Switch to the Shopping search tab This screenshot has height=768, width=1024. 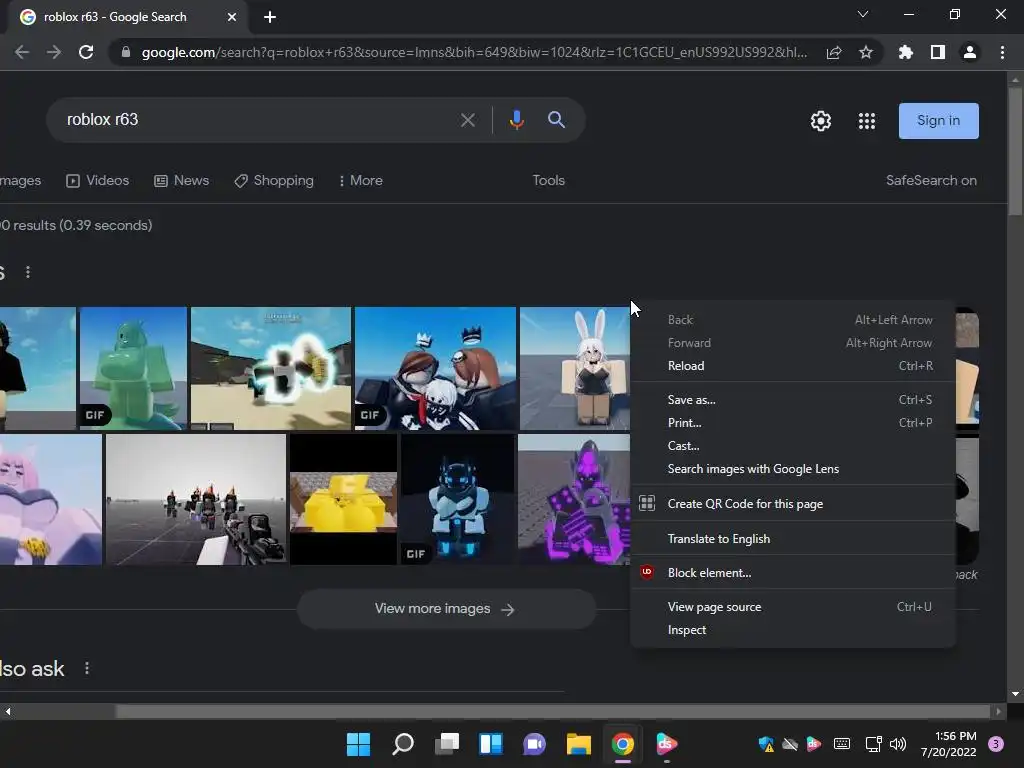(x=274, y=180)
